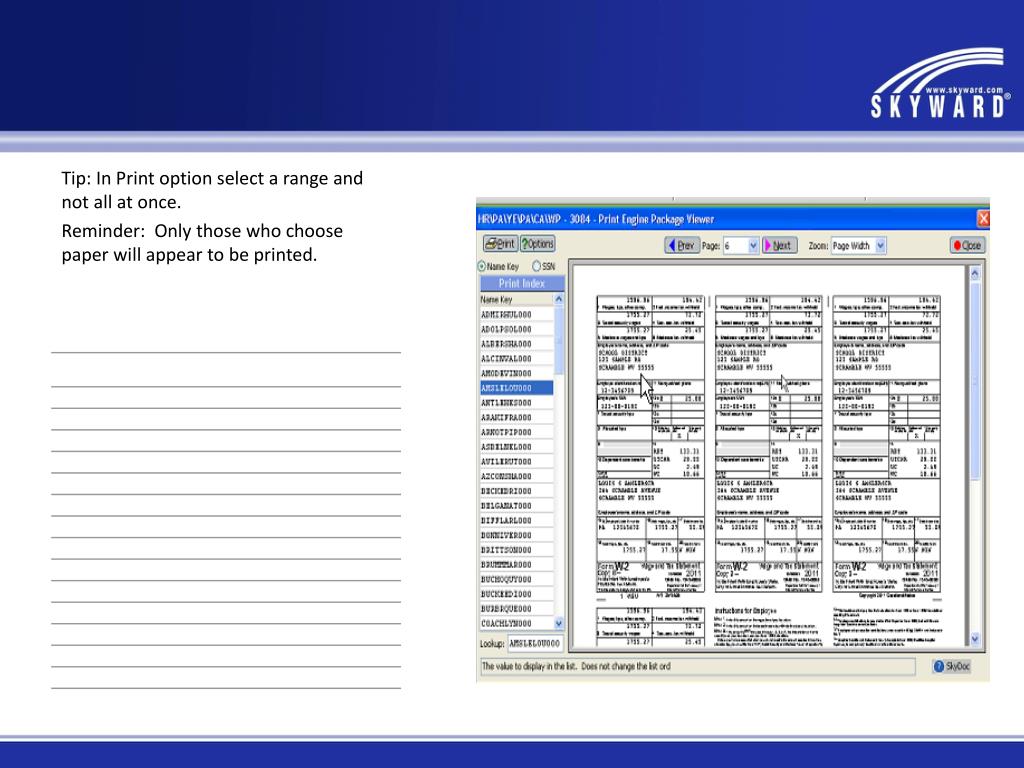Select ARANIFRA000 in the name list

[517, 417]
